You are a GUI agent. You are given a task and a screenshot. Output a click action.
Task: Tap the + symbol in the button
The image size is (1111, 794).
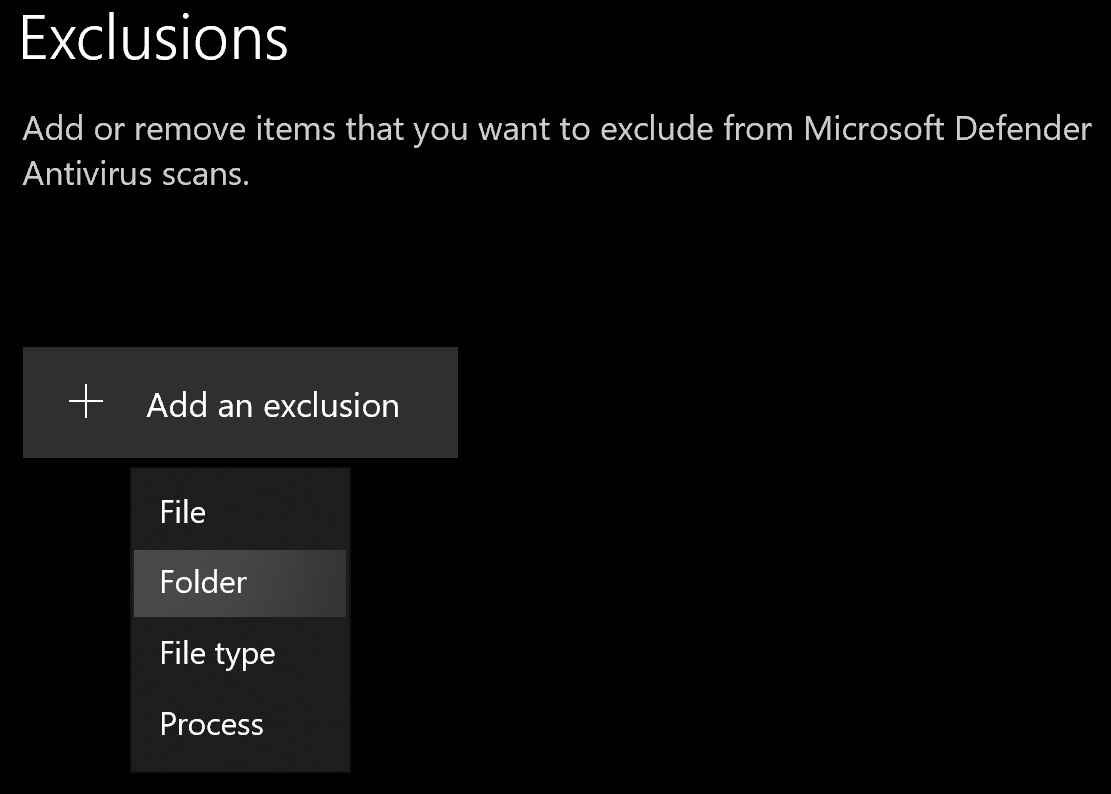(88, 403)
